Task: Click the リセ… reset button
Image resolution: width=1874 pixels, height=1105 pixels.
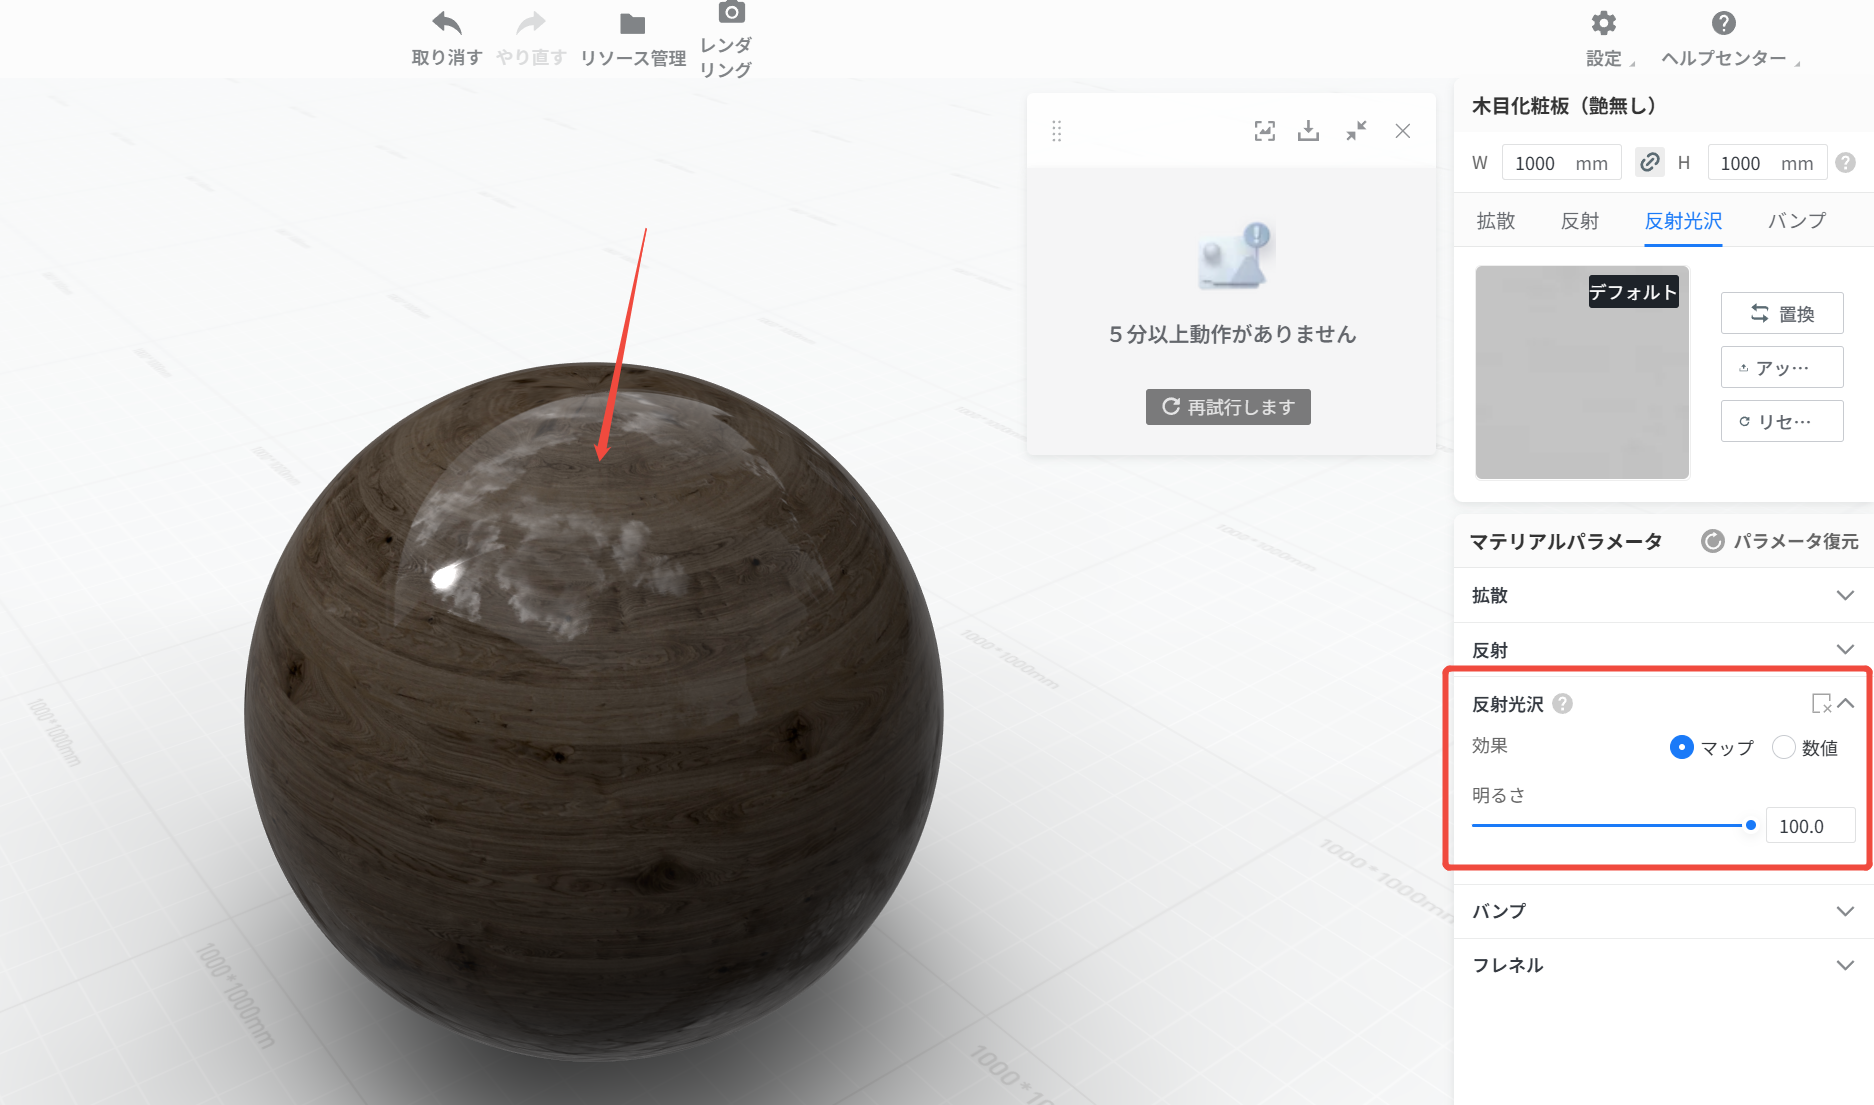Action: (1782, 422)
